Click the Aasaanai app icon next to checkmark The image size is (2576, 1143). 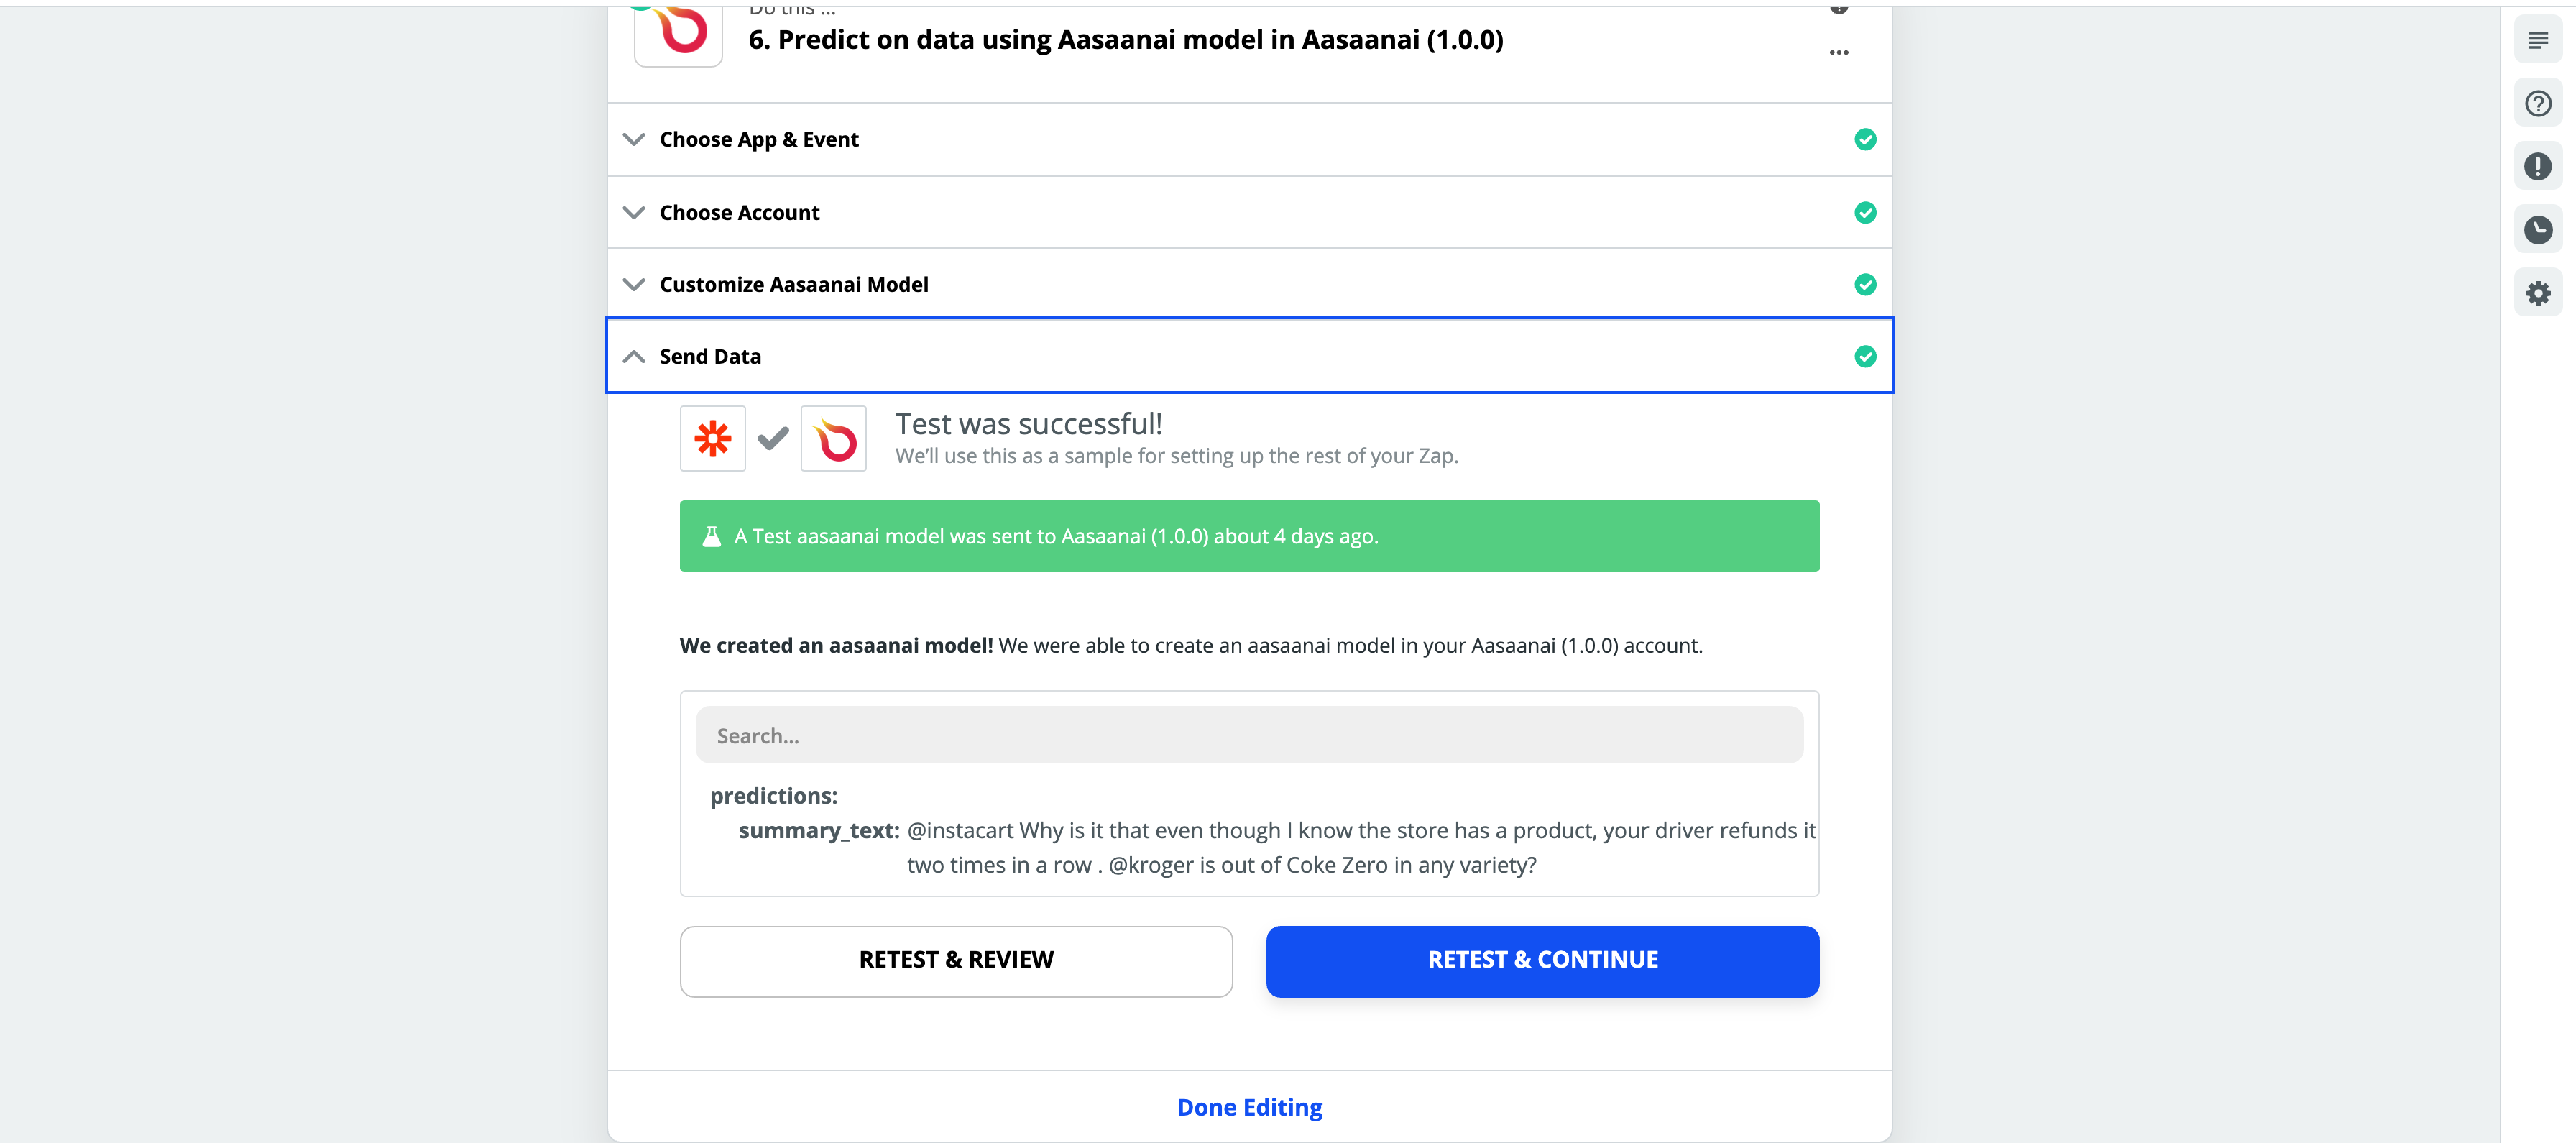[x=833, y=438]
